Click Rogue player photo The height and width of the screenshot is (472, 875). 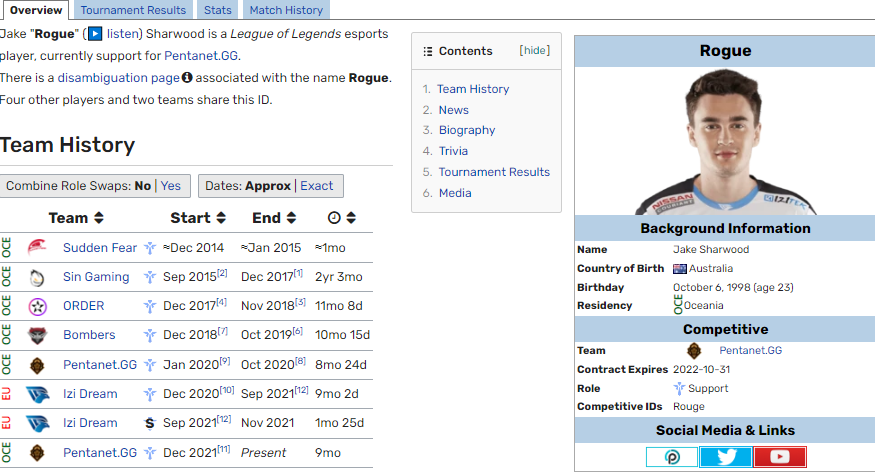click(x=725, y=141)
